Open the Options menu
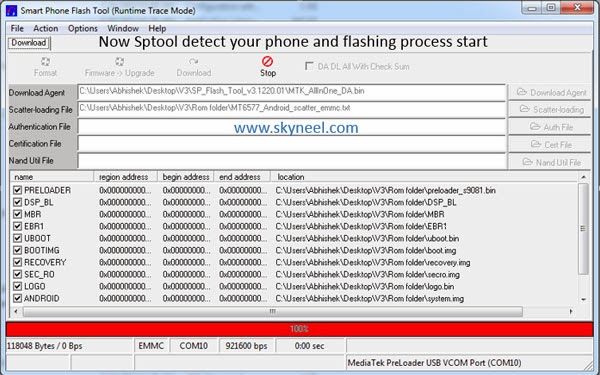600x375 pixels. coord(83,28)
